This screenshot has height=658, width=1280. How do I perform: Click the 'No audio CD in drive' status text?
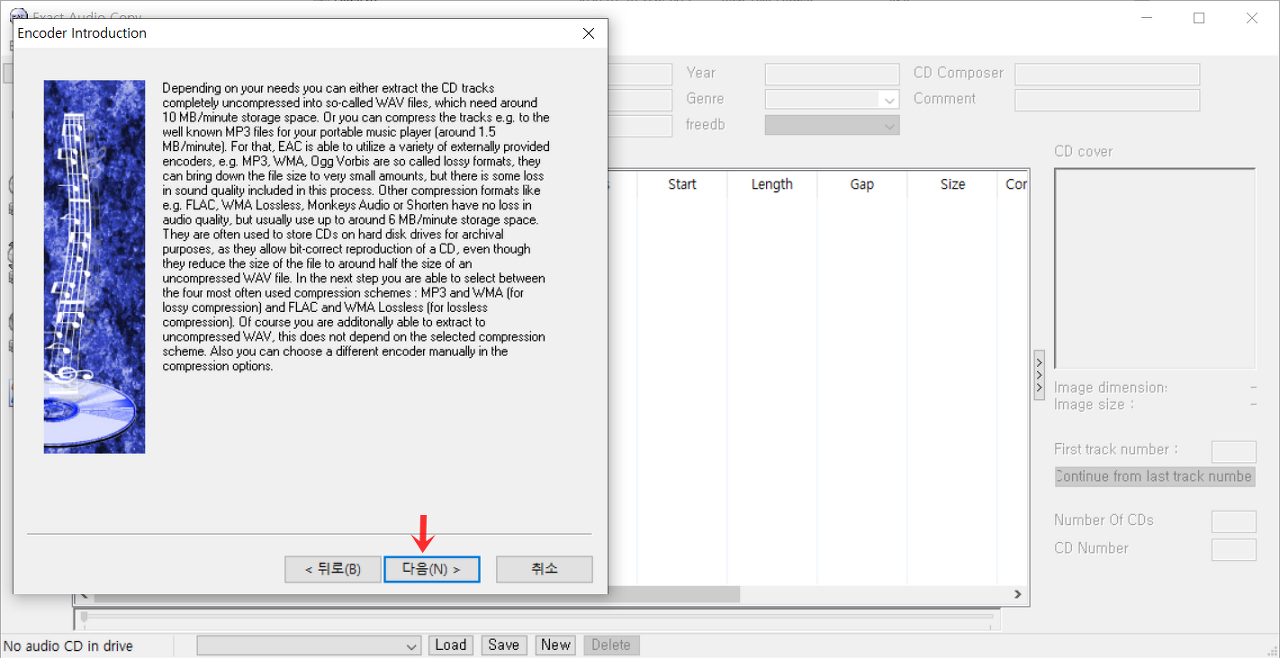(x=69, y=646)
